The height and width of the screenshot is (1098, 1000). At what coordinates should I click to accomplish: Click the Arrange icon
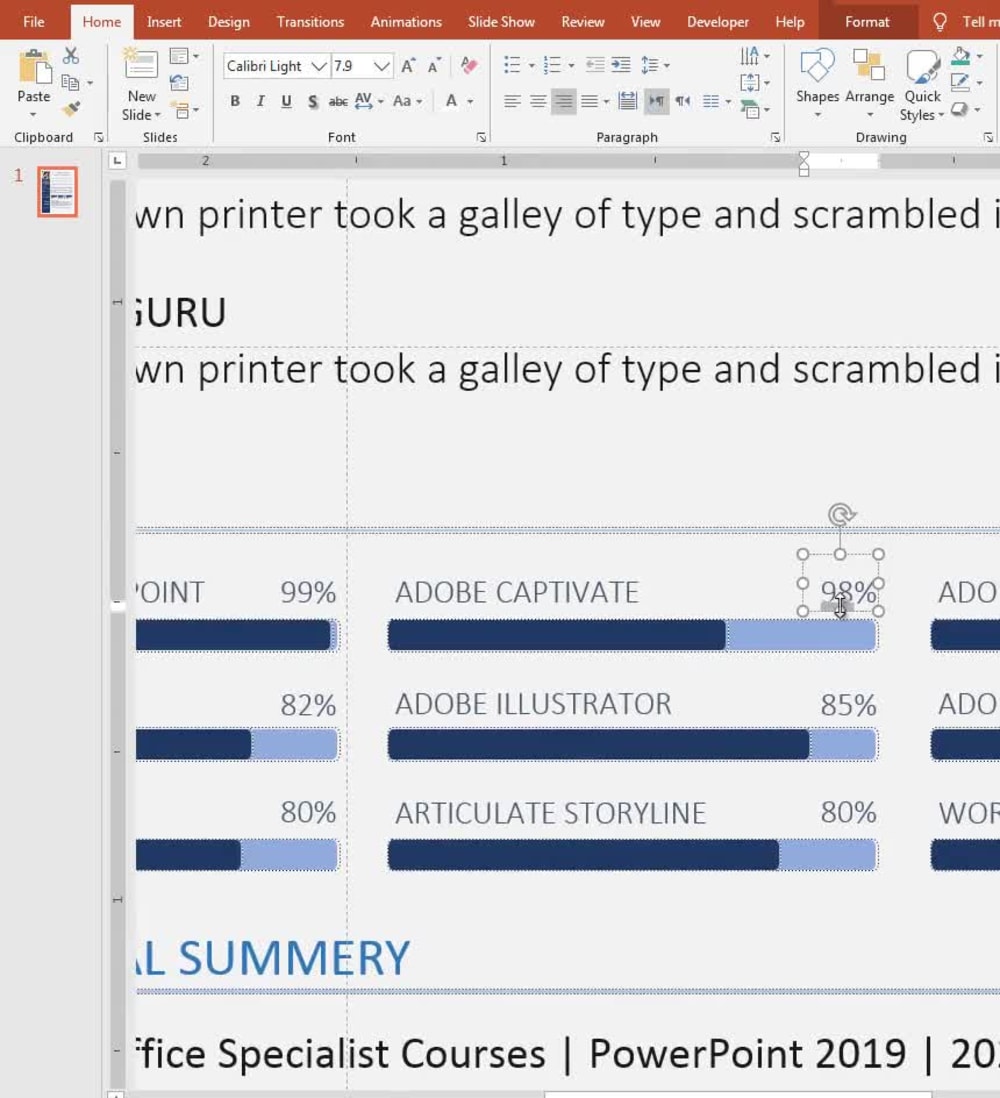pyautogui.click(x=869, y=67)
